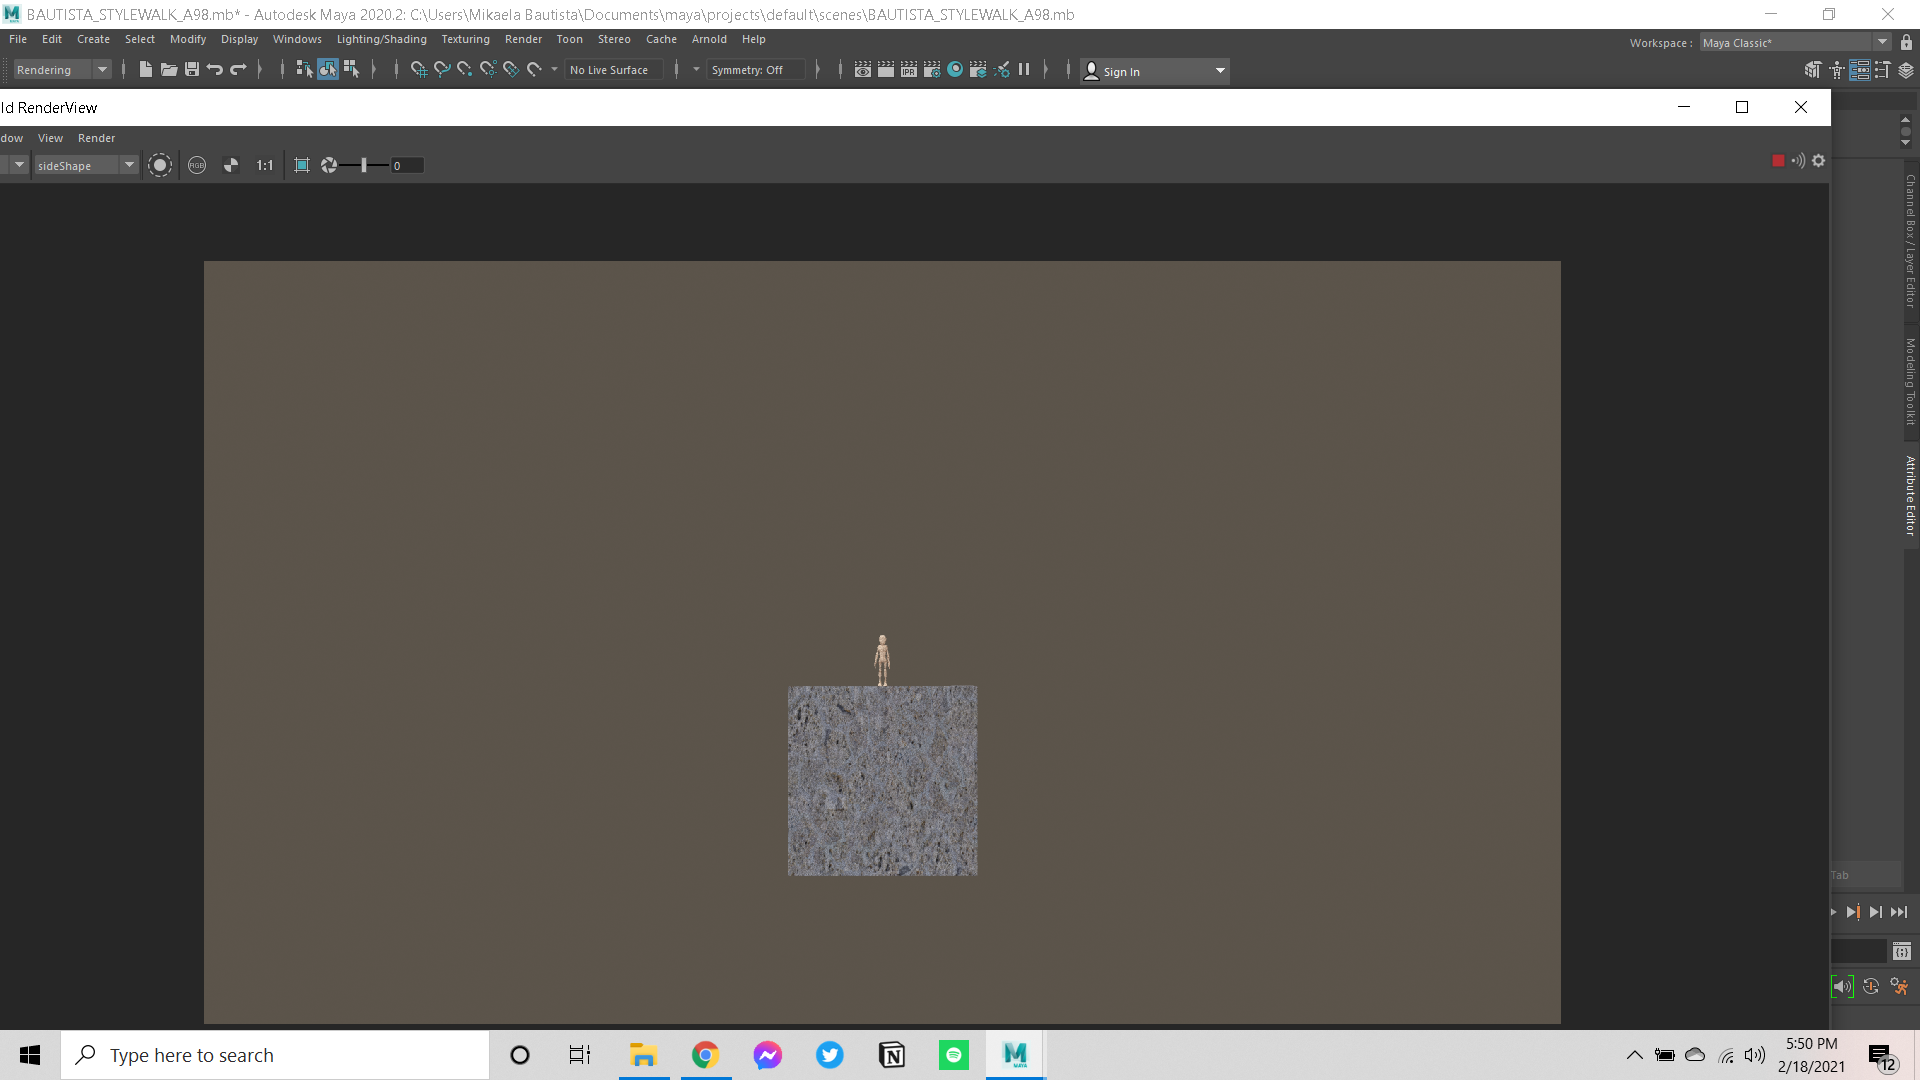Screen dimensions: 1920x1080
Task: Toggle RGB channel display in Render View
Action: pos(197,165)
